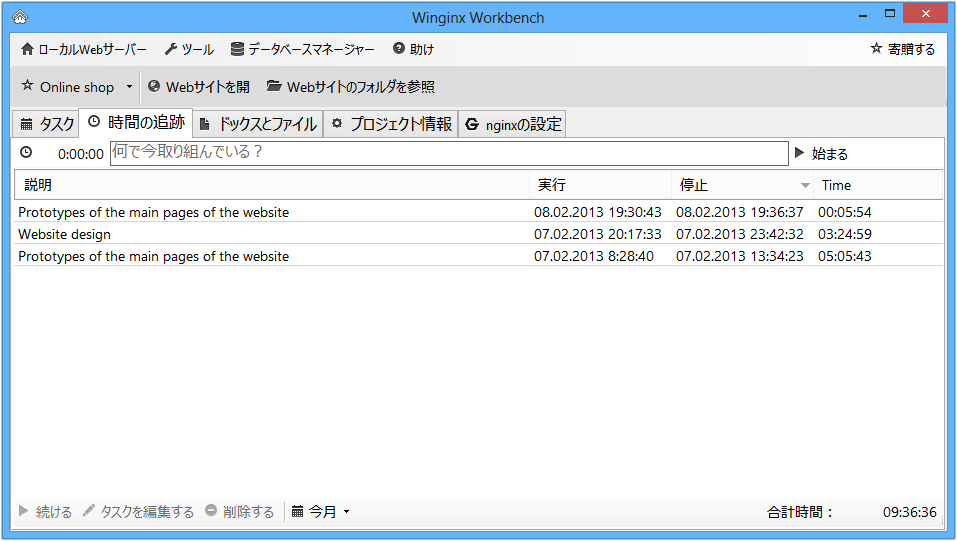Image resolution: width=957 pixels, height=541 pixels.
Task: Click duration 05:05:43 cell
Action: (x=845, y=256)
